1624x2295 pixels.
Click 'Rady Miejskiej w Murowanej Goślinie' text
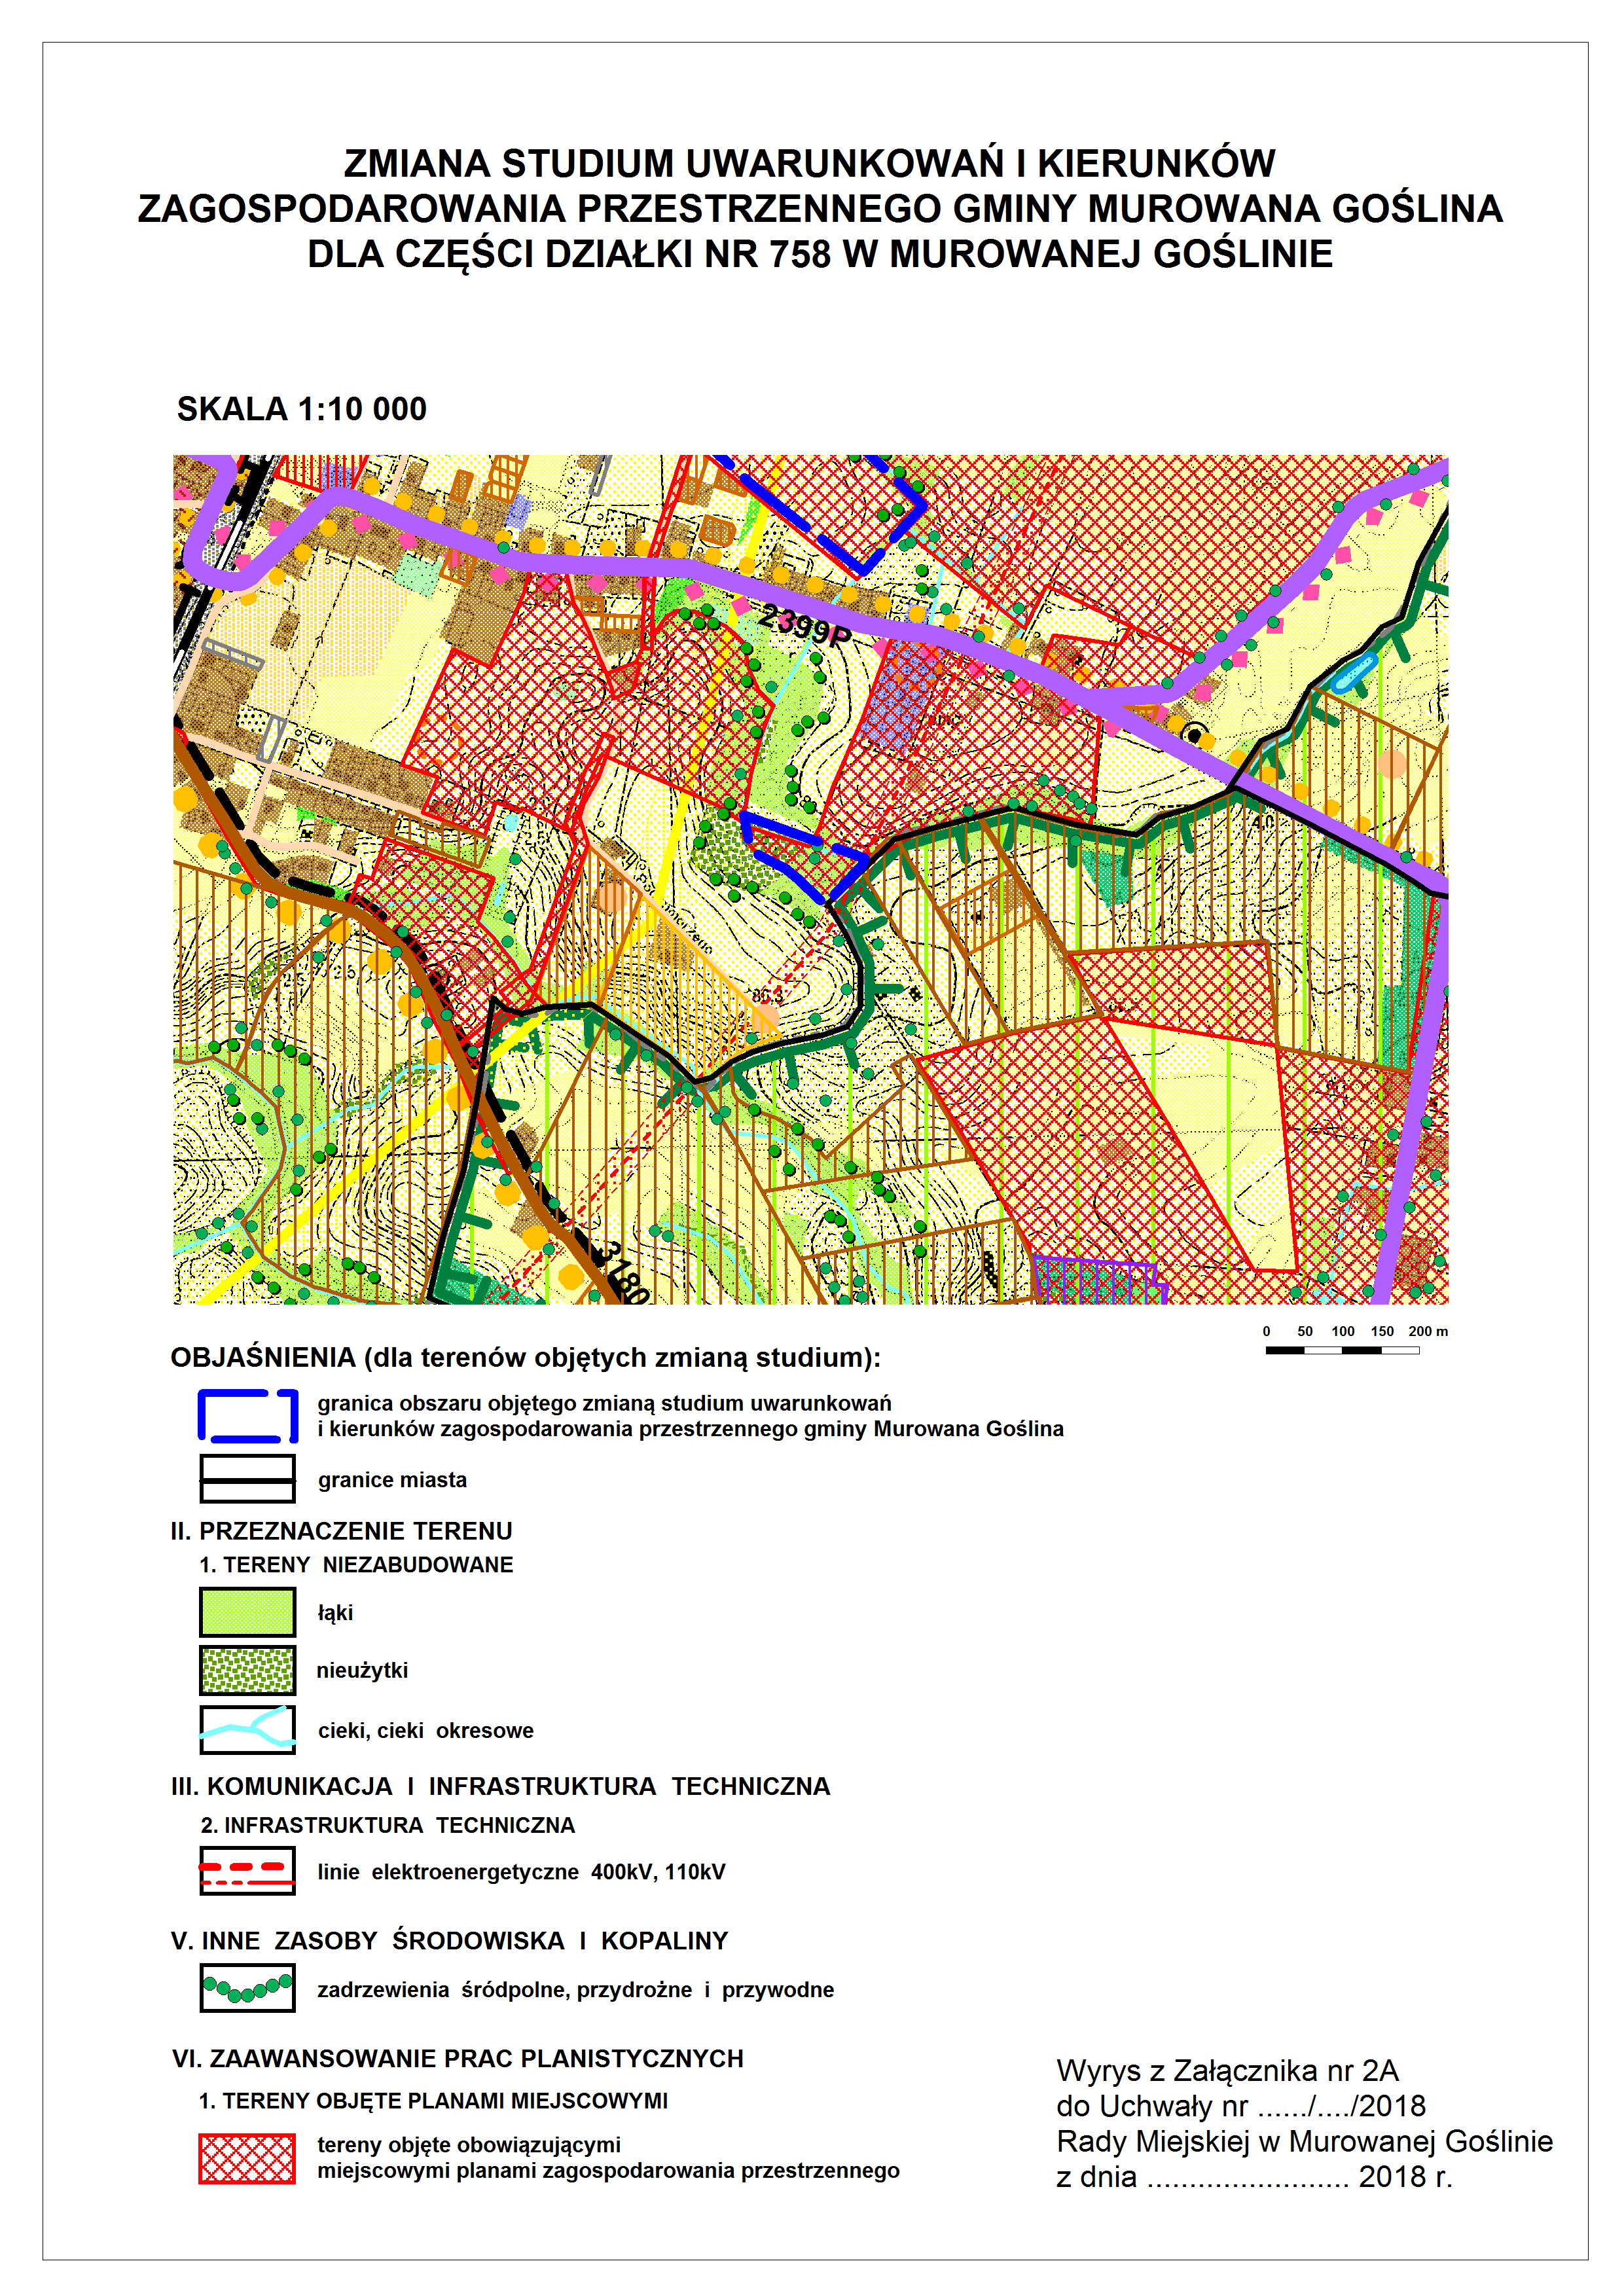tap(1304, 2141)
